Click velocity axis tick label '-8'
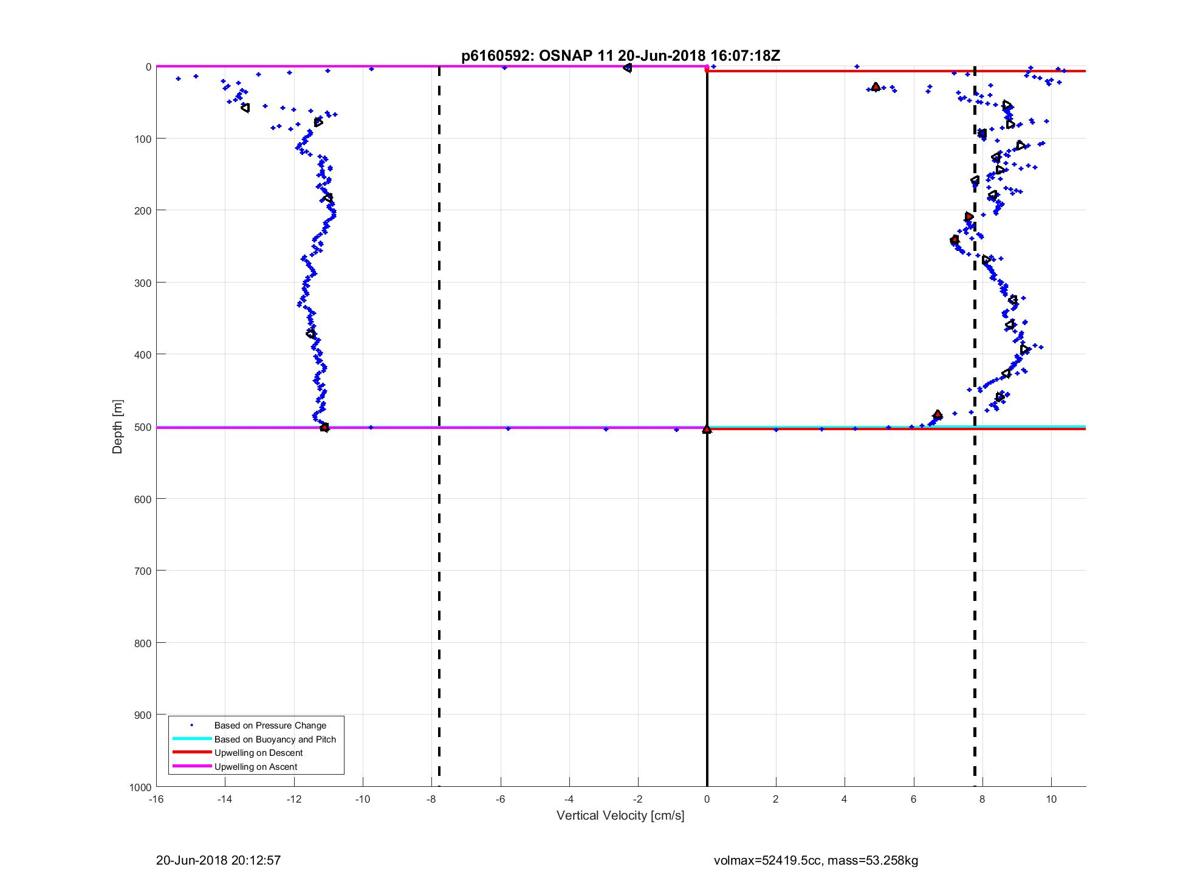 432,800
